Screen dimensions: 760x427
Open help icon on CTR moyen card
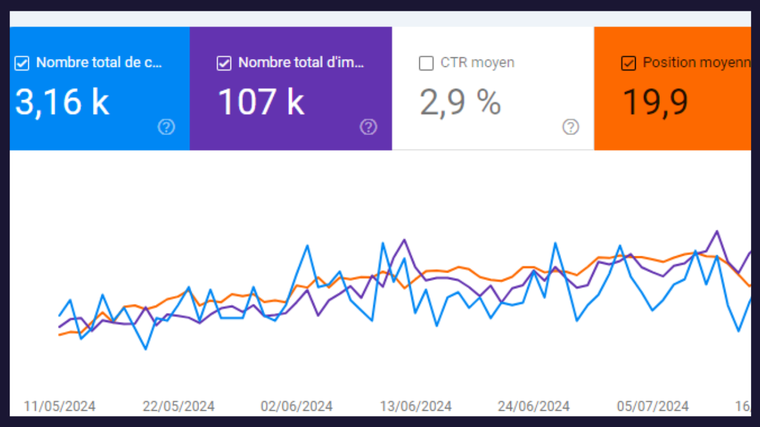(x=570, y=126)
